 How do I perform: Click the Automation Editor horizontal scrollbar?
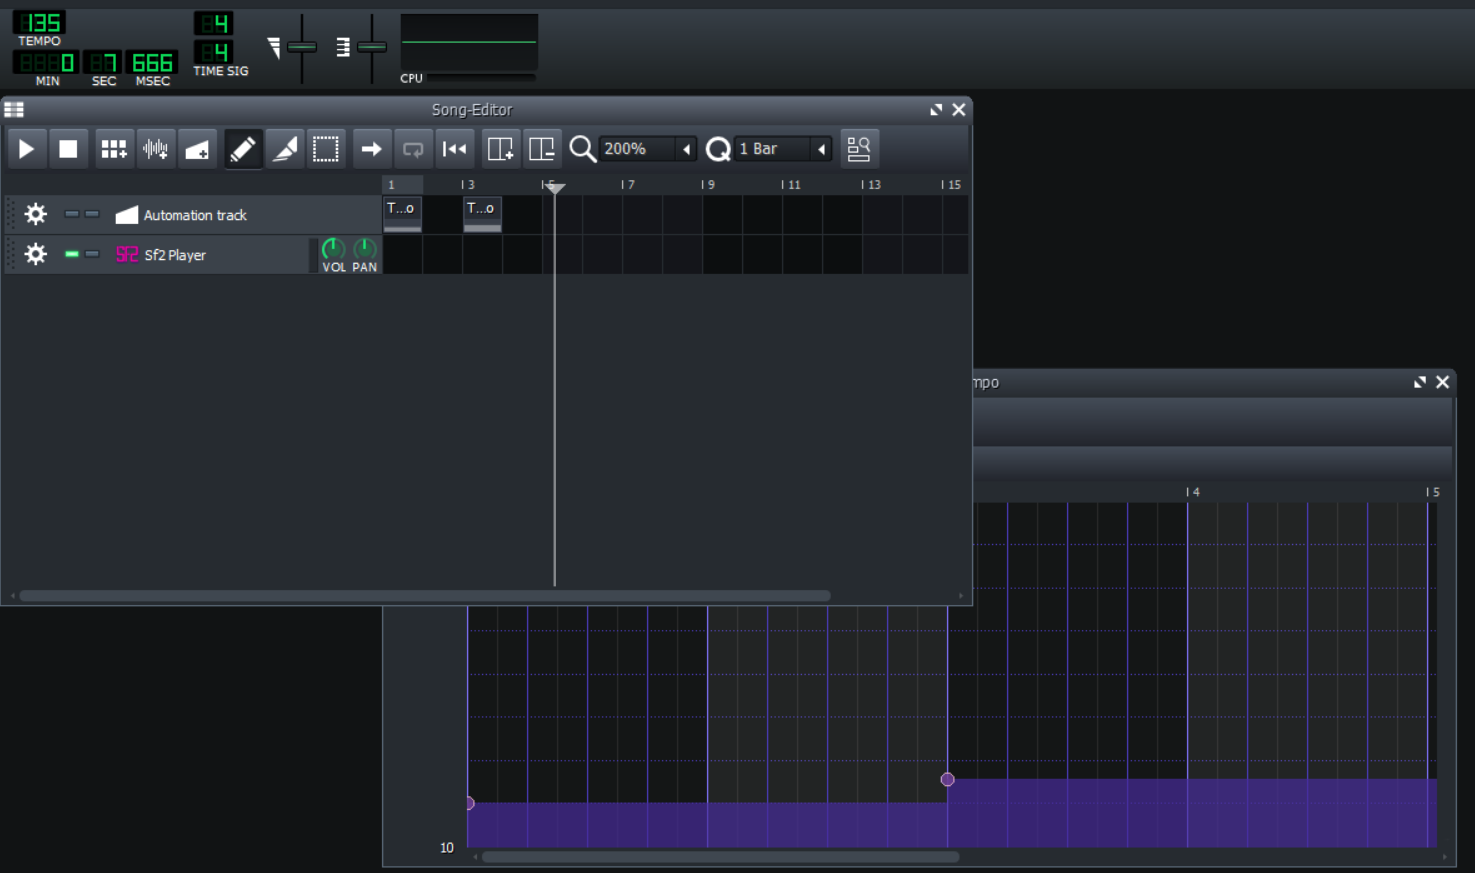720,857
